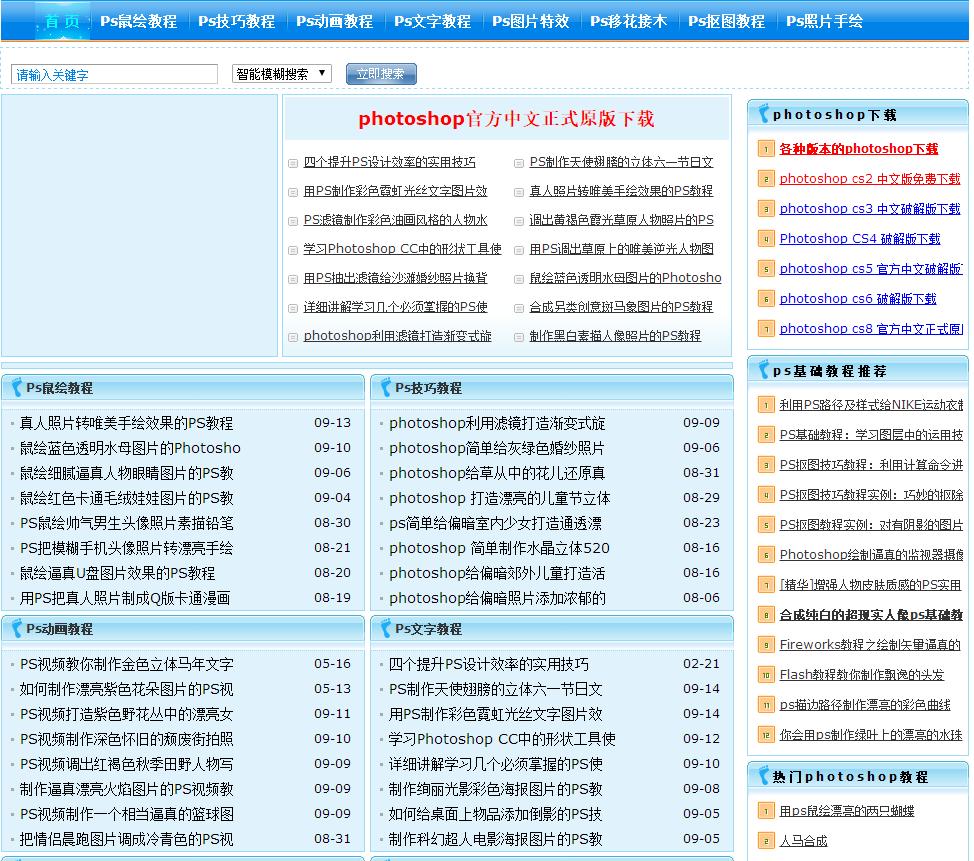Screen dimensions: 974x861
Task: Click the keyword search input box
Action: [113, 73]
